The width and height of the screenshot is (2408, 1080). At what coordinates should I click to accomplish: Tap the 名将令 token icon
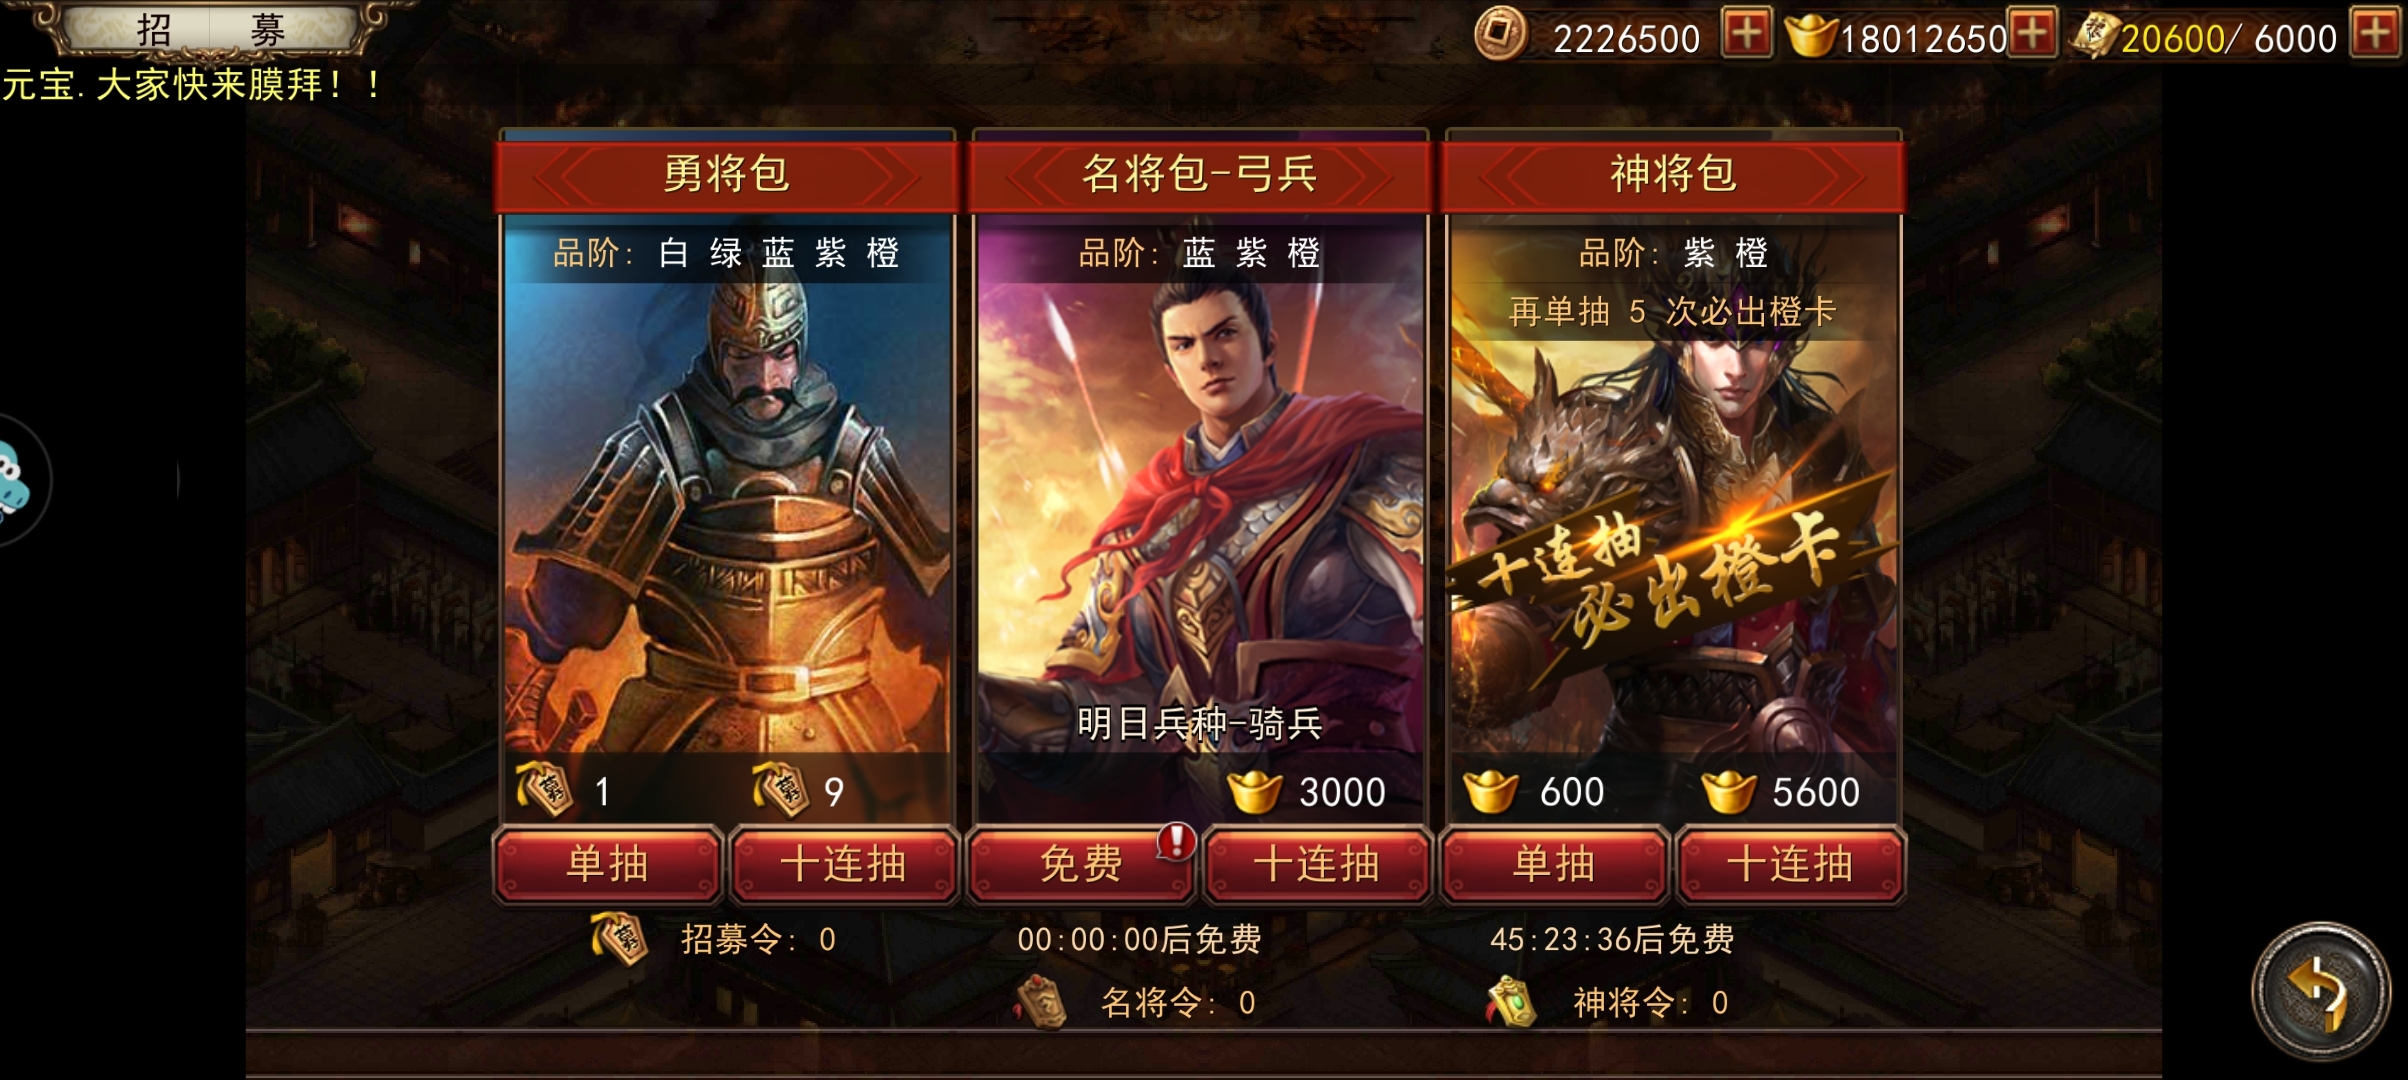[x=1041, y=1001]
